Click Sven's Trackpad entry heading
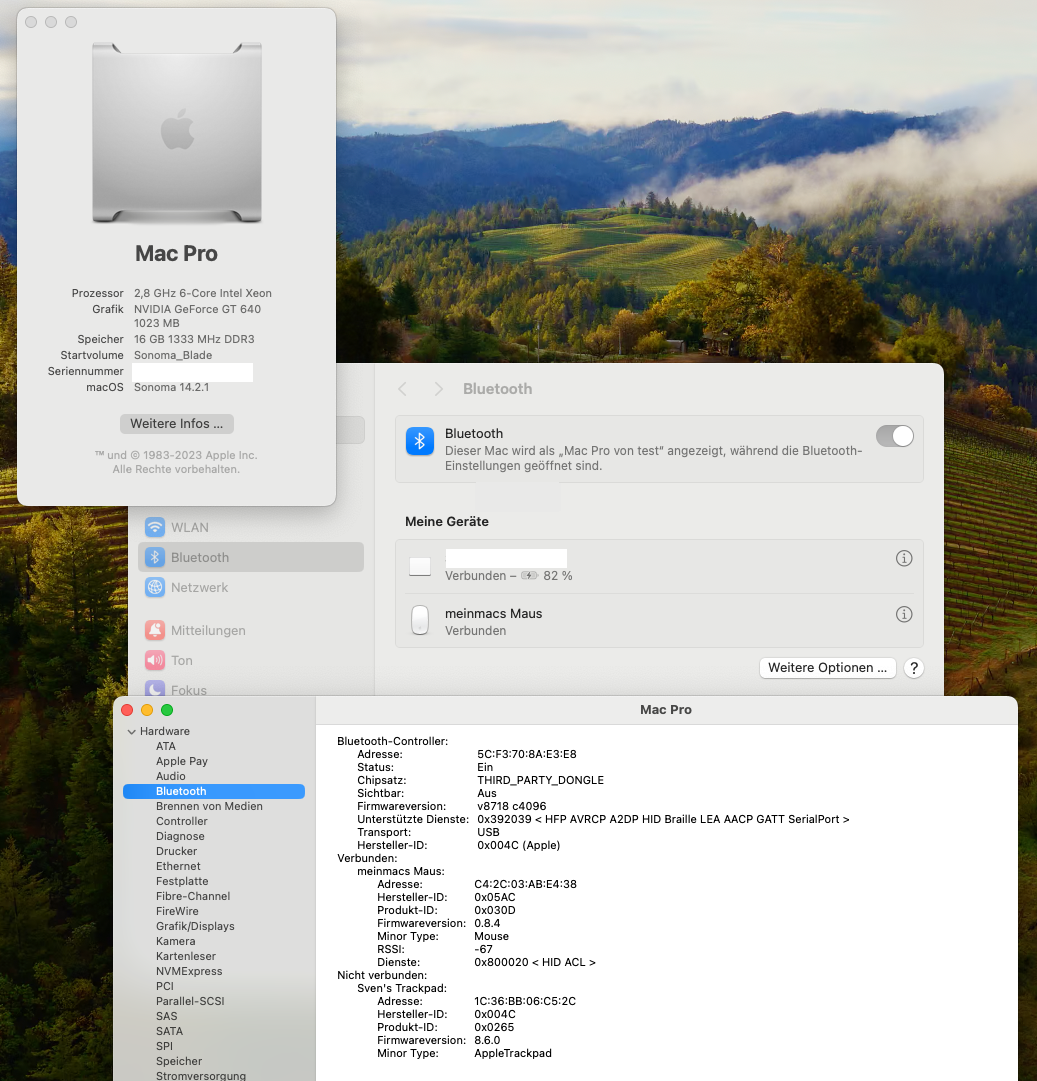This screenshot has width=1037, height=1081. point(402,989)
